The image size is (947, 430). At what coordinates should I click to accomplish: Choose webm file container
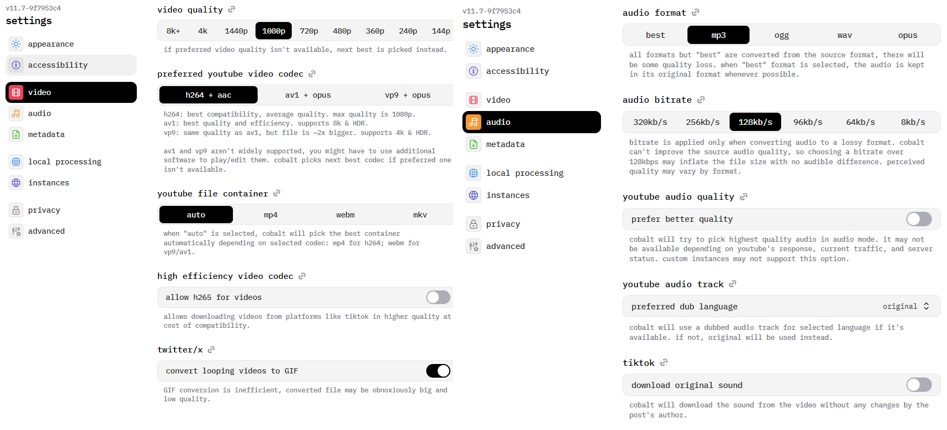pyautogui.click(x=345, y=215)
